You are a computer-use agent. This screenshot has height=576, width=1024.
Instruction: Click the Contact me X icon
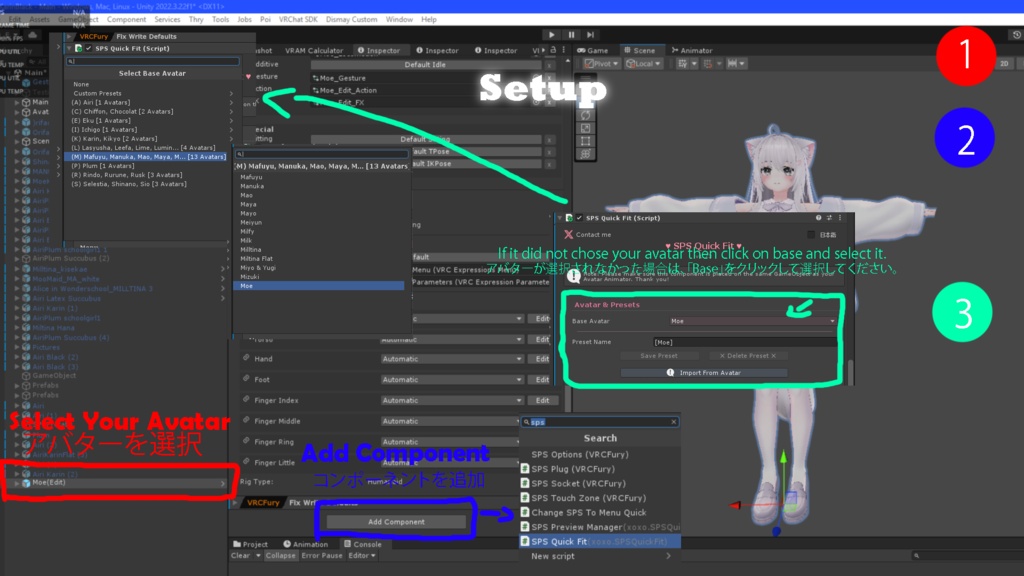coord(568,234)
